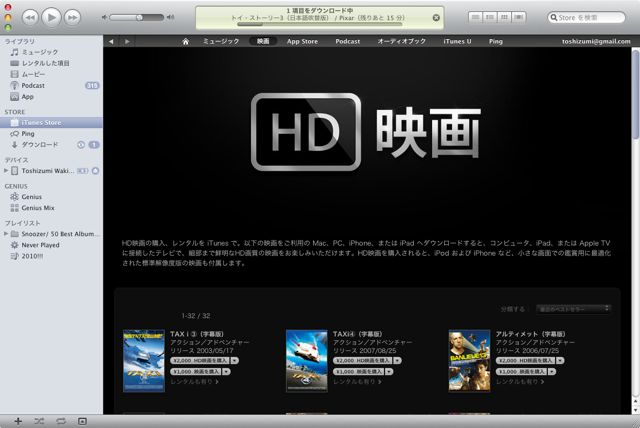Switch to grid view
Screen dimensions: 640x428
point(504,17)
